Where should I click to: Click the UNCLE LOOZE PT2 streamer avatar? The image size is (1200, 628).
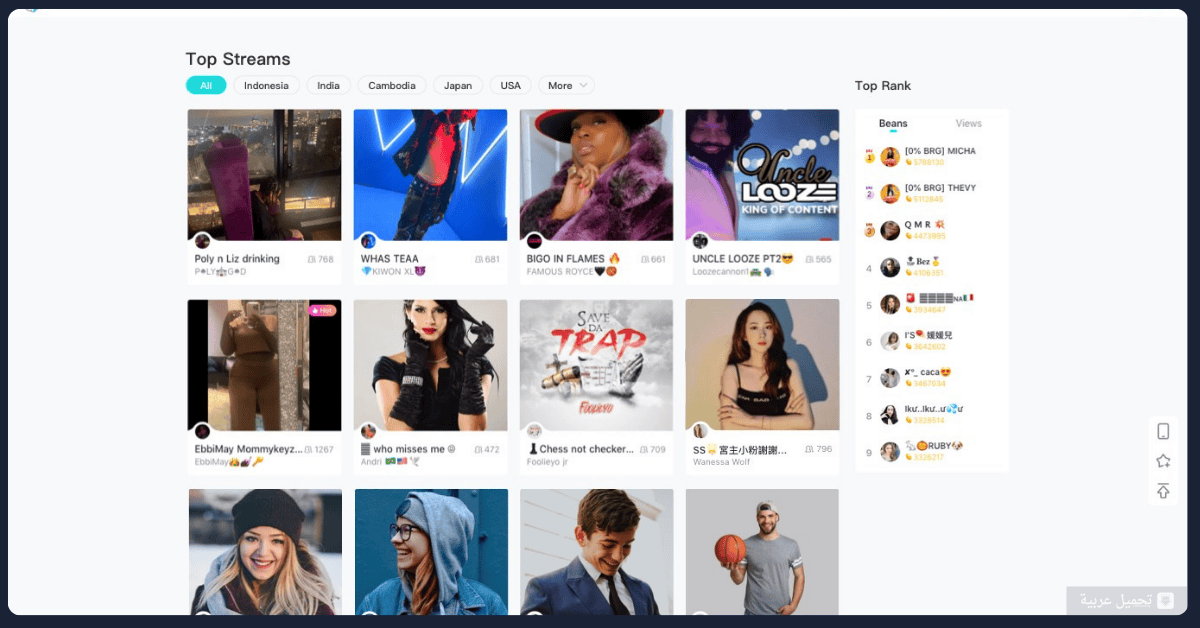pyautogui.click(x=700, y=241)
